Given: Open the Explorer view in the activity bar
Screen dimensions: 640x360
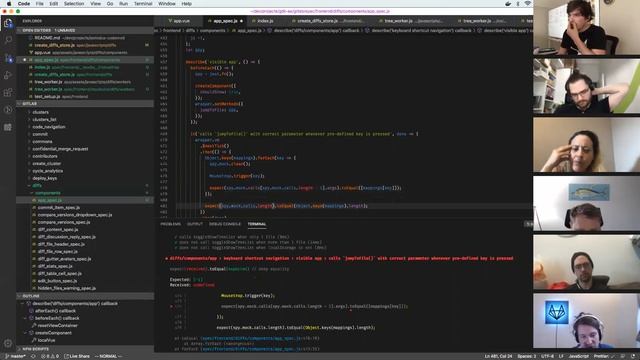Looking at the screenshot, I should (8, 23).
